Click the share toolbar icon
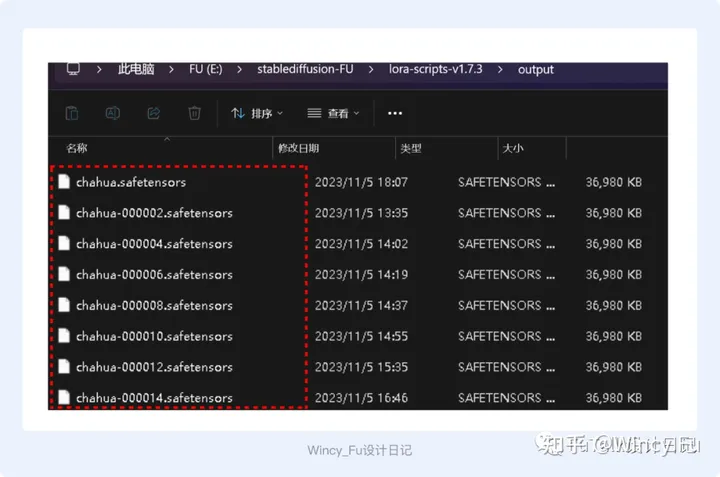 tap(153, 113)
